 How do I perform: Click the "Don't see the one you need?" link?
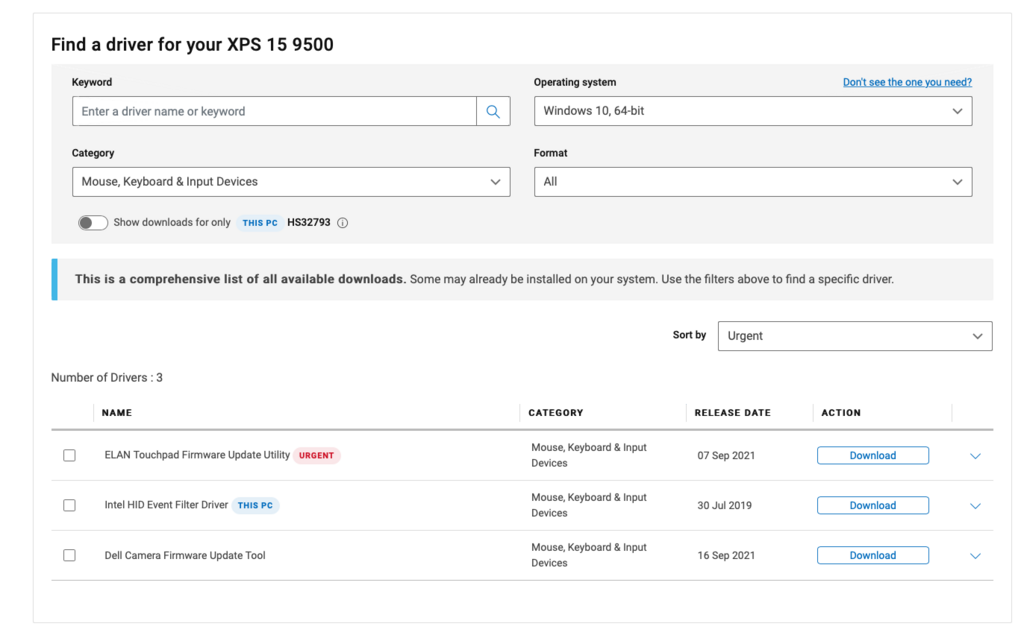click(x=906, y=82)
